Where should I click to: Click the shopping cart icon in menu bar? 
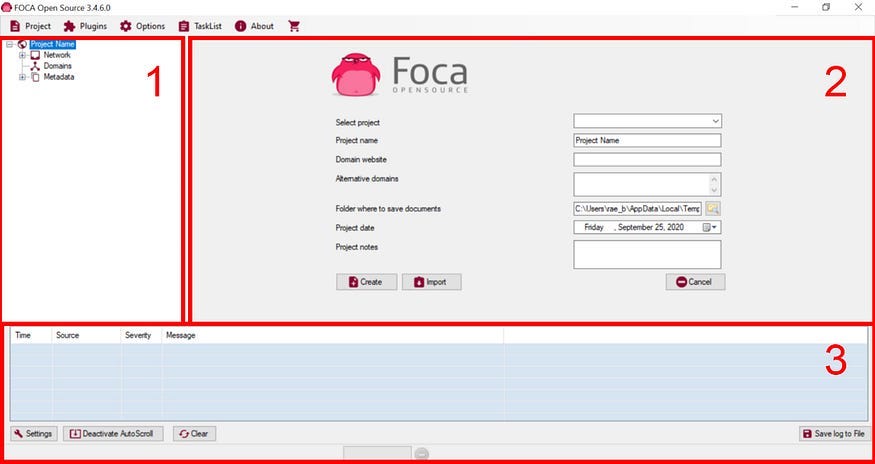(294, 26)
